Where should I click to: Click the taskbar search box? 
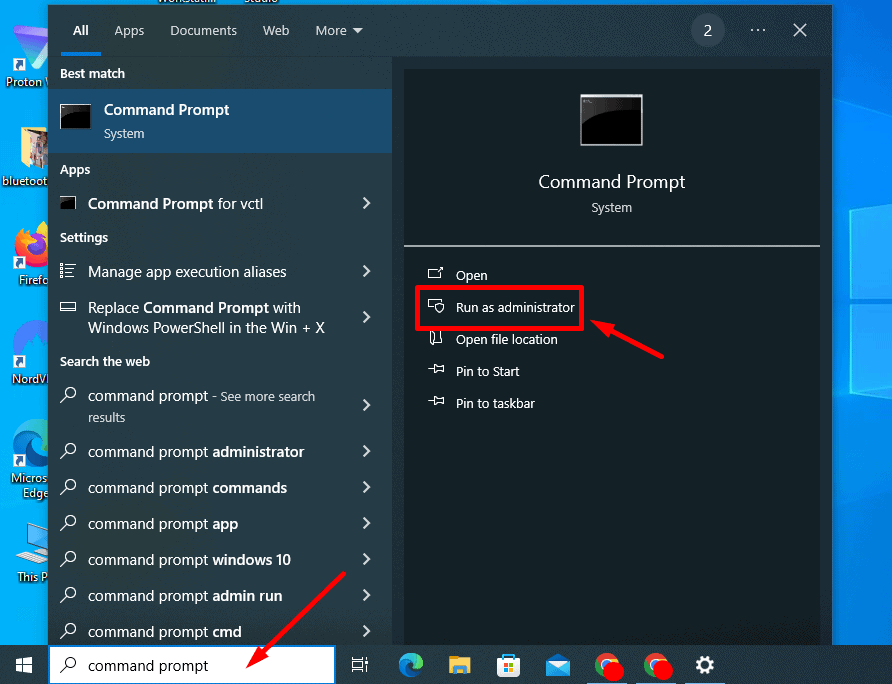click(x=192, y=665)
